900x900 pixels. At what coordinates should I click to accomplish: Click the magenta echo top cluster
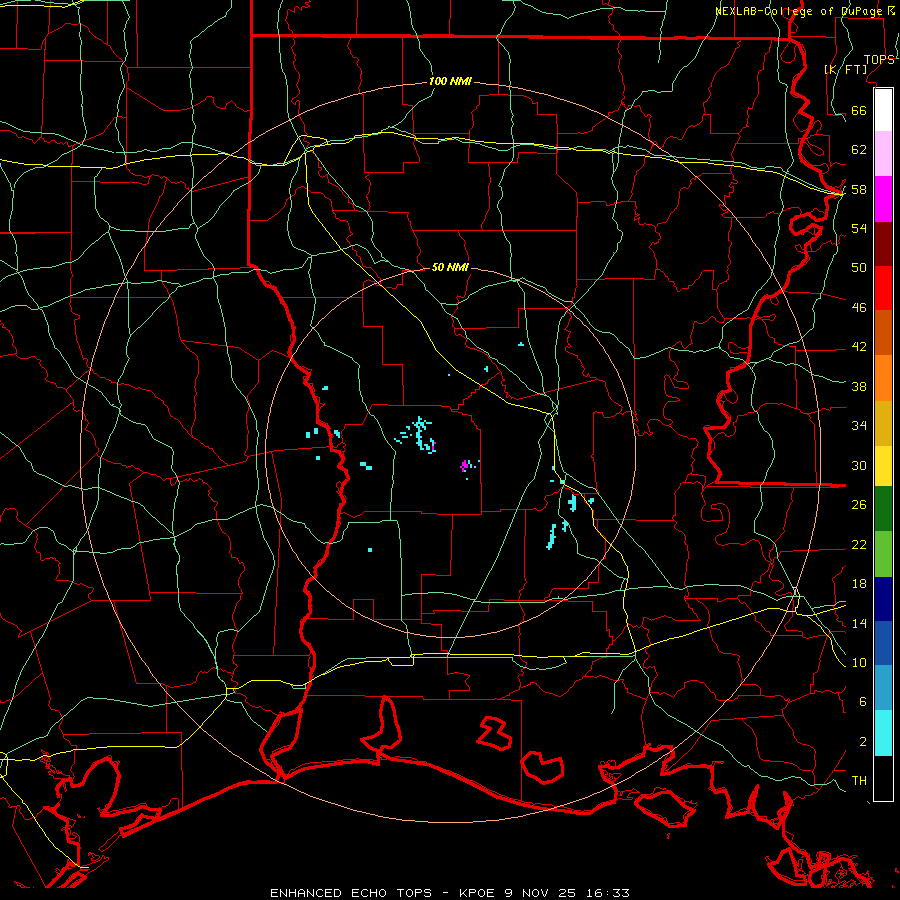(465, 465)
